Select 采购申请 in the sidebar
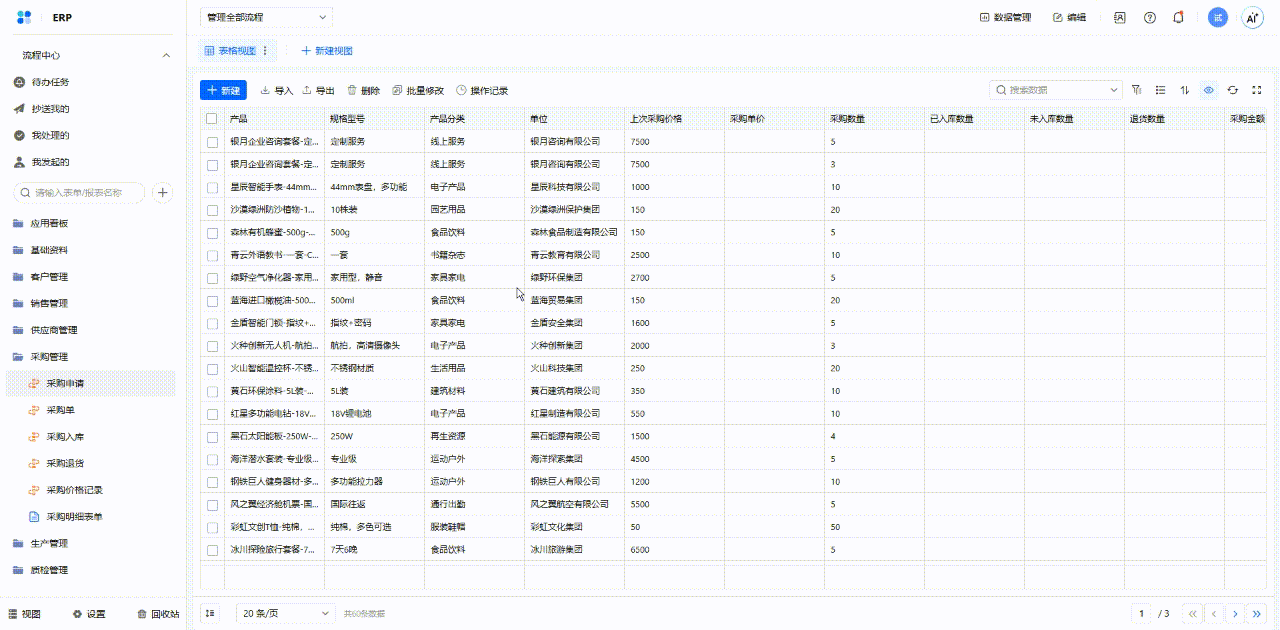 (90, 383)
